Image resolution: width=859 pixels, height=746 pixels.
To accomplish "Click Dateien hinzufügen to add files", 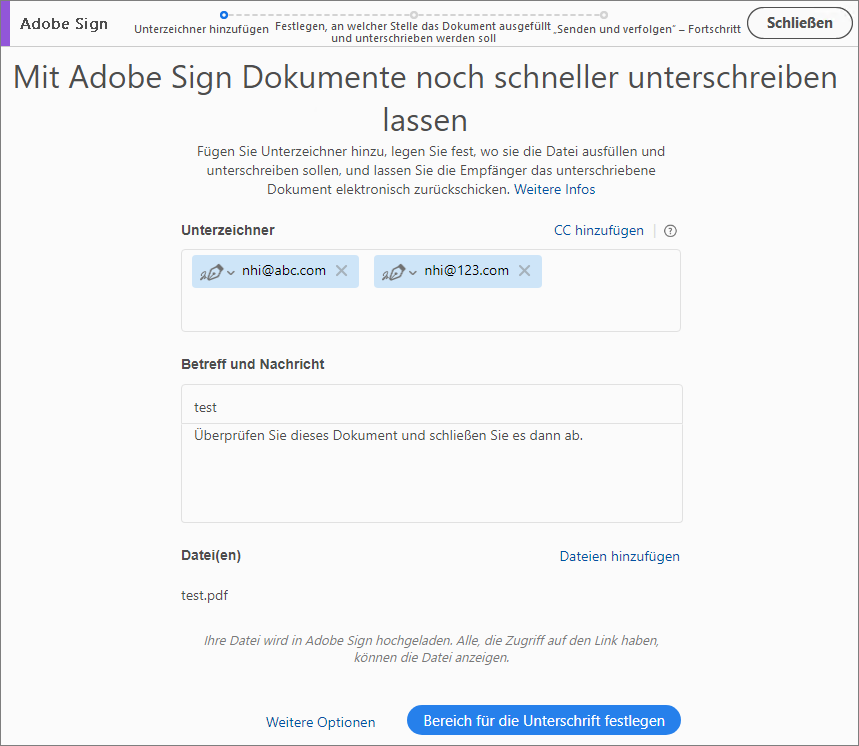I will 619,556.
